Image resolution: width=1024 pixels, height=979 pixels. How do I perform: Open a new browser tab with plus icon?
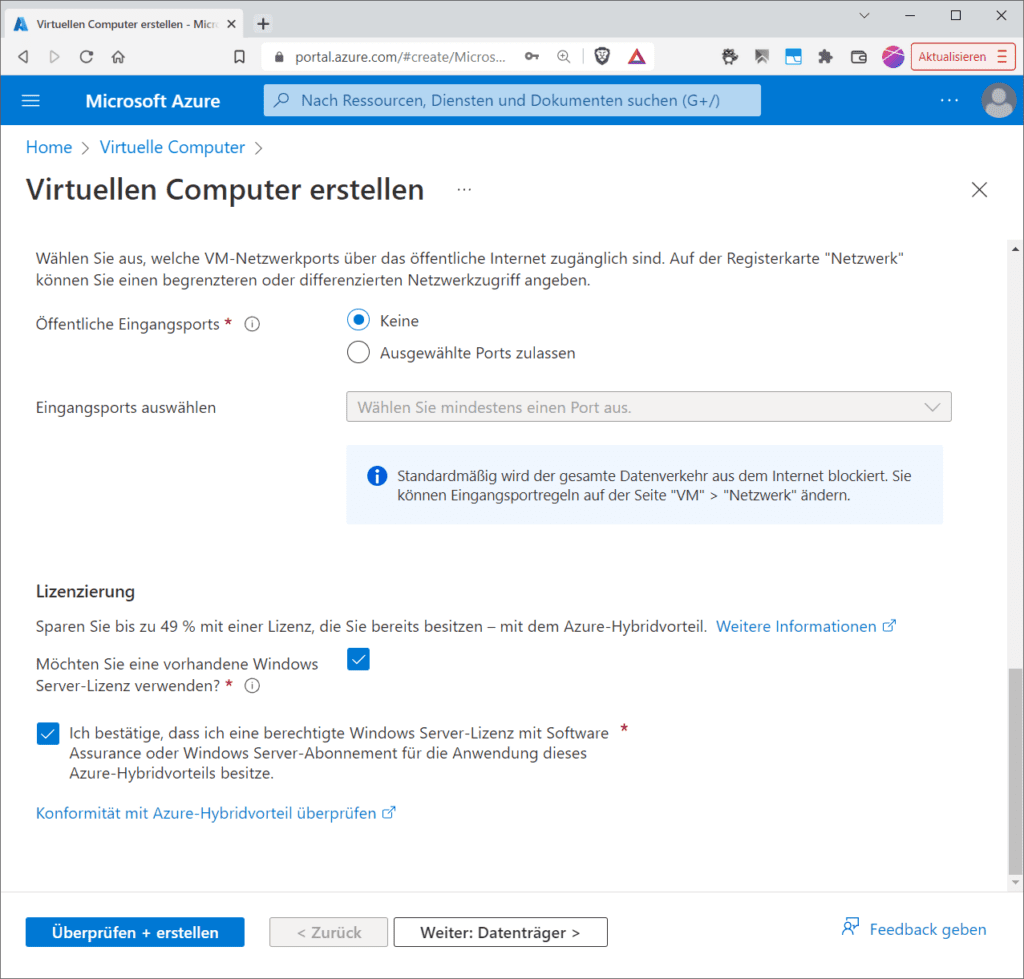263,24
